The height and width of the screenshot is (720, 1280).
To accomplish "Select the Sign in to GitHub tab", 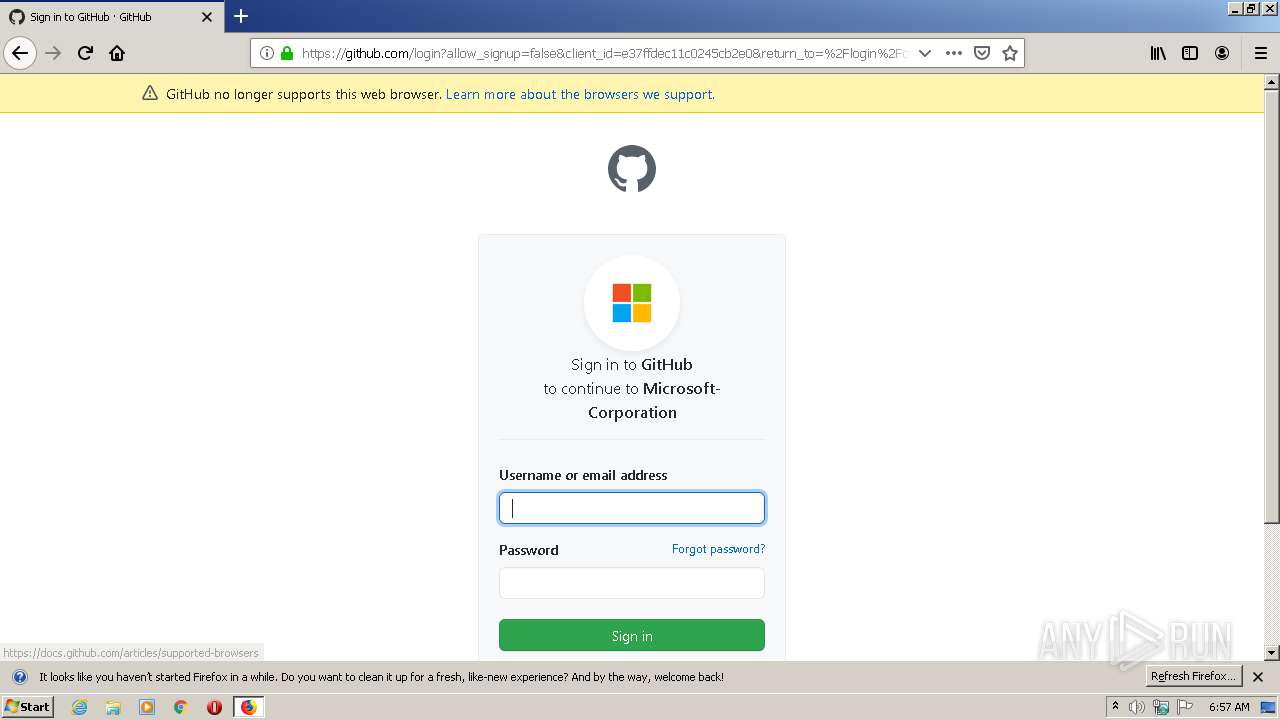I will pos(111,17).
